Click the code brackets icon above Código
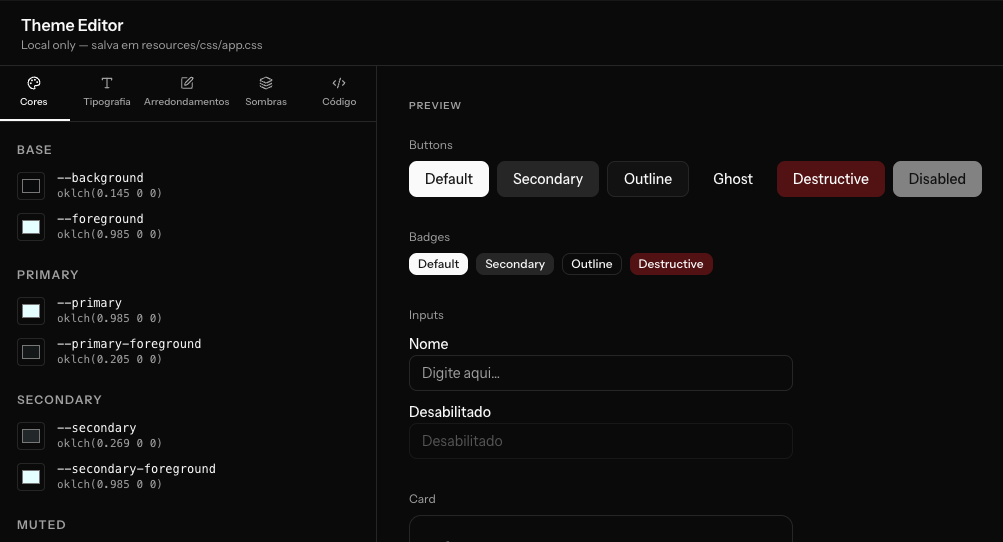Image resolution: width=1003 pixels, height=542 pixels. [x=339, y=83]
